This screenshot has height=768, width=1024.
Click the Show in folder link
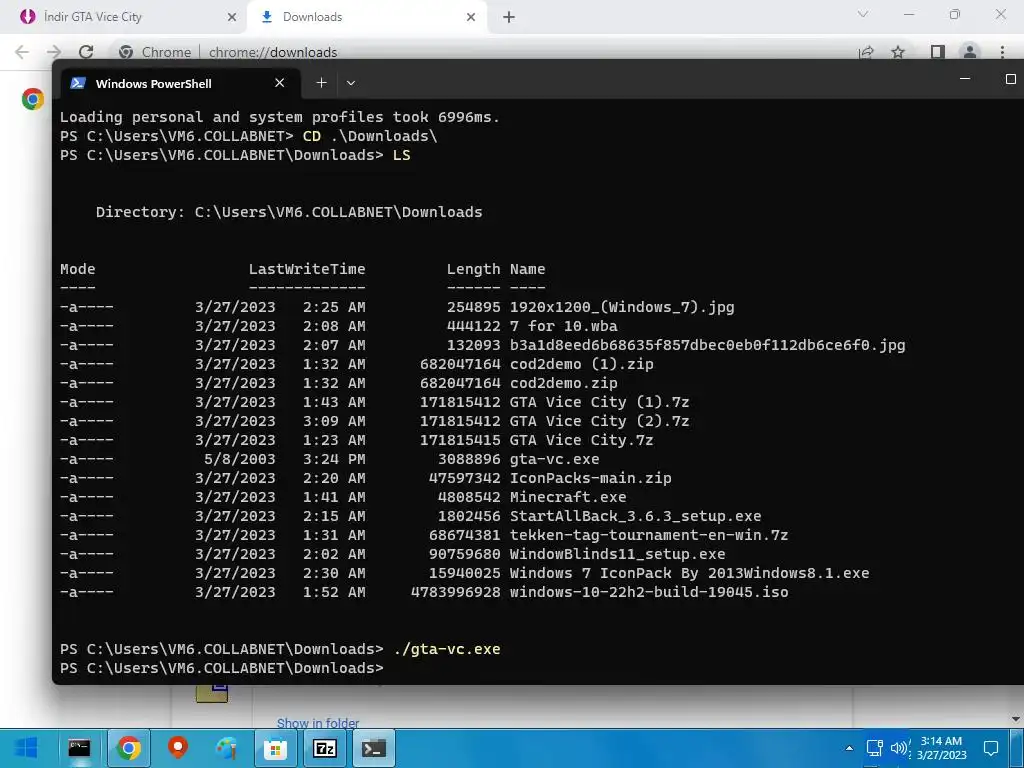coord(318,723)
